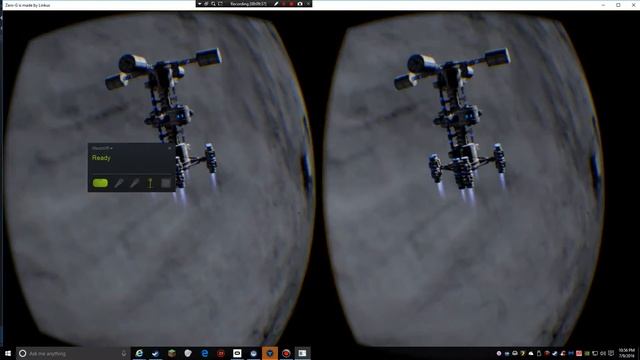This screenshot has height=360, width=640.
Task: Click the taskbar clock and date
Action: point(627,353)
